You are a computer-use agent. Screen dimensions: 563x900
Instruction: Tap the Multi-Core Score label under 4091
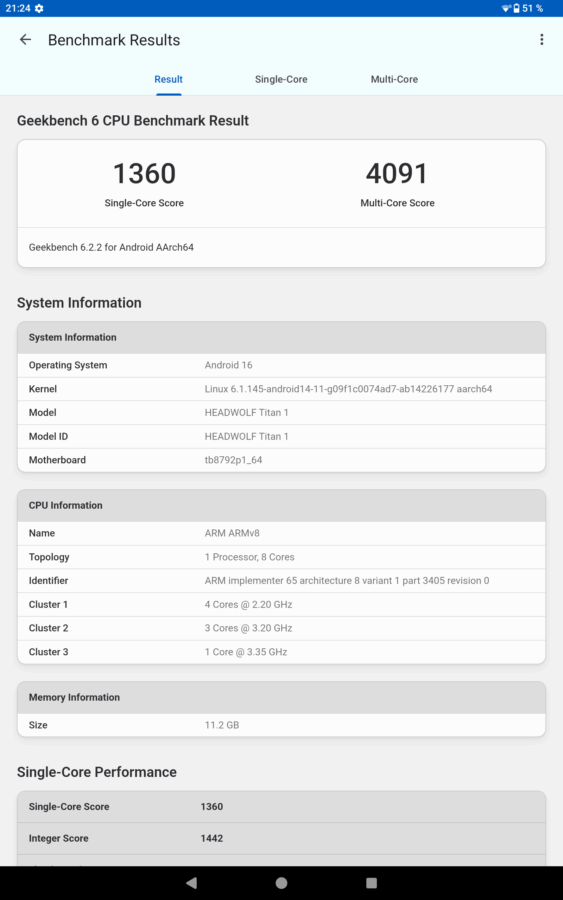[397, 203]
